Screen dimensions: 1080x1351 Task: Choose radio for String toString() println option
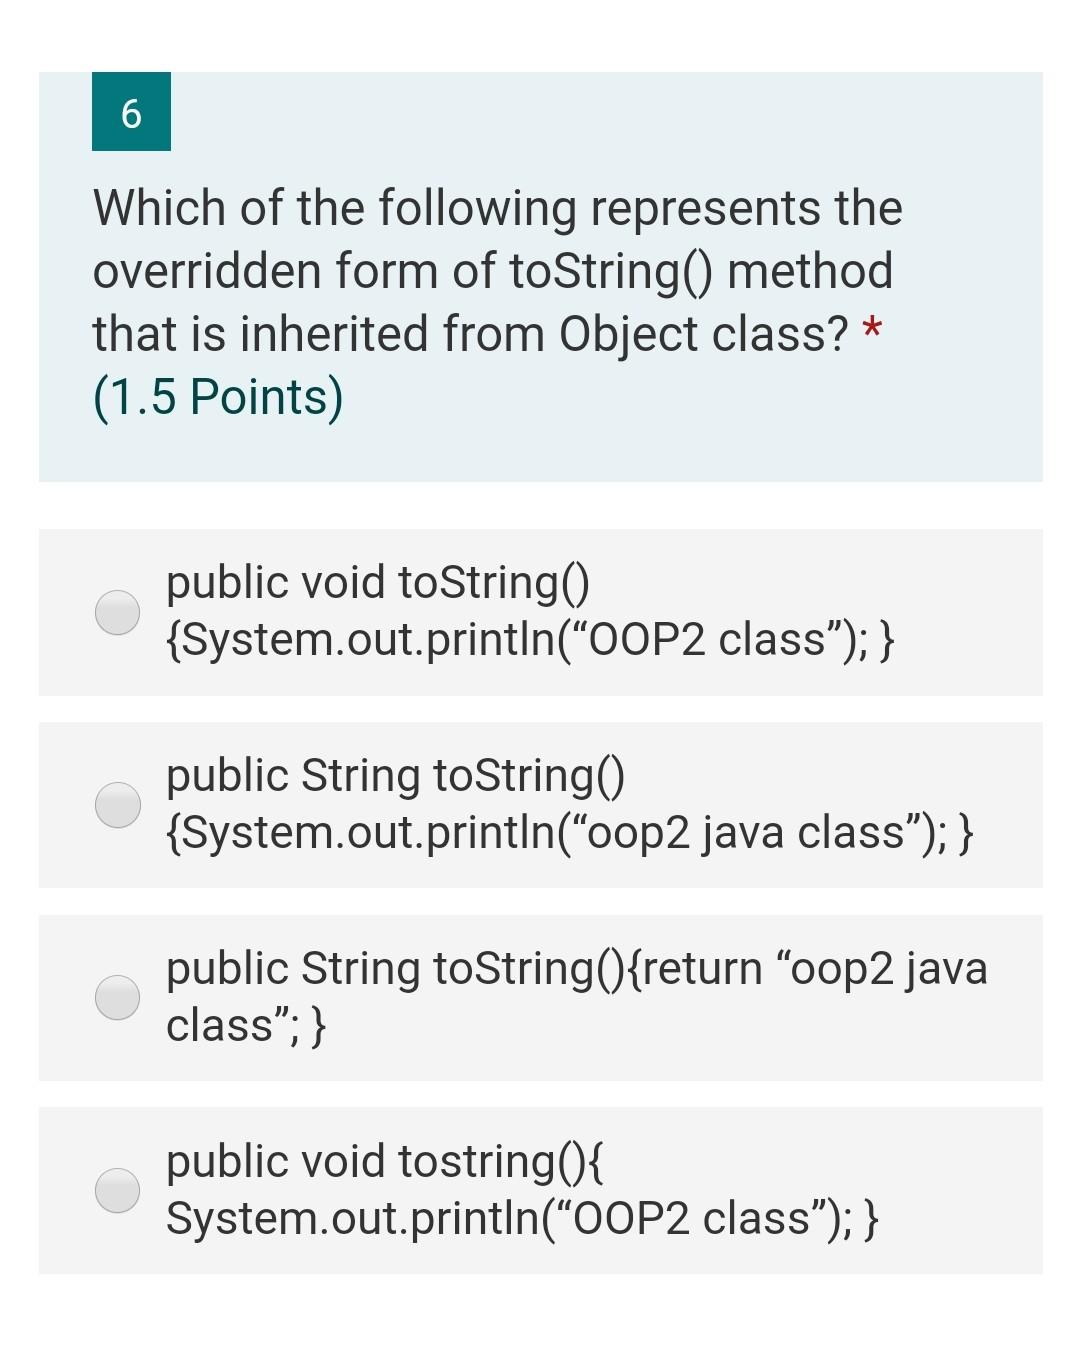click(118, 805)
